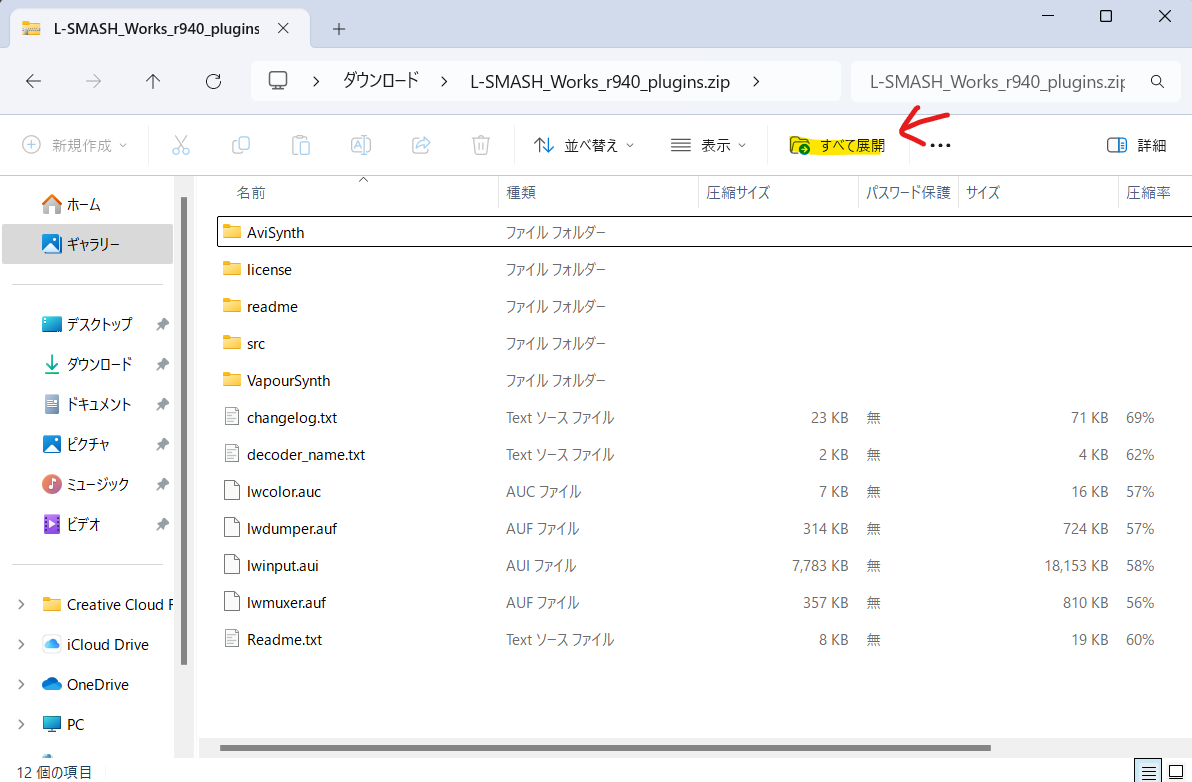The width and height of the screenshot is (1192, 782).
Task: Sort by パスワード保護 column header
Action: (x=908, y=193)
